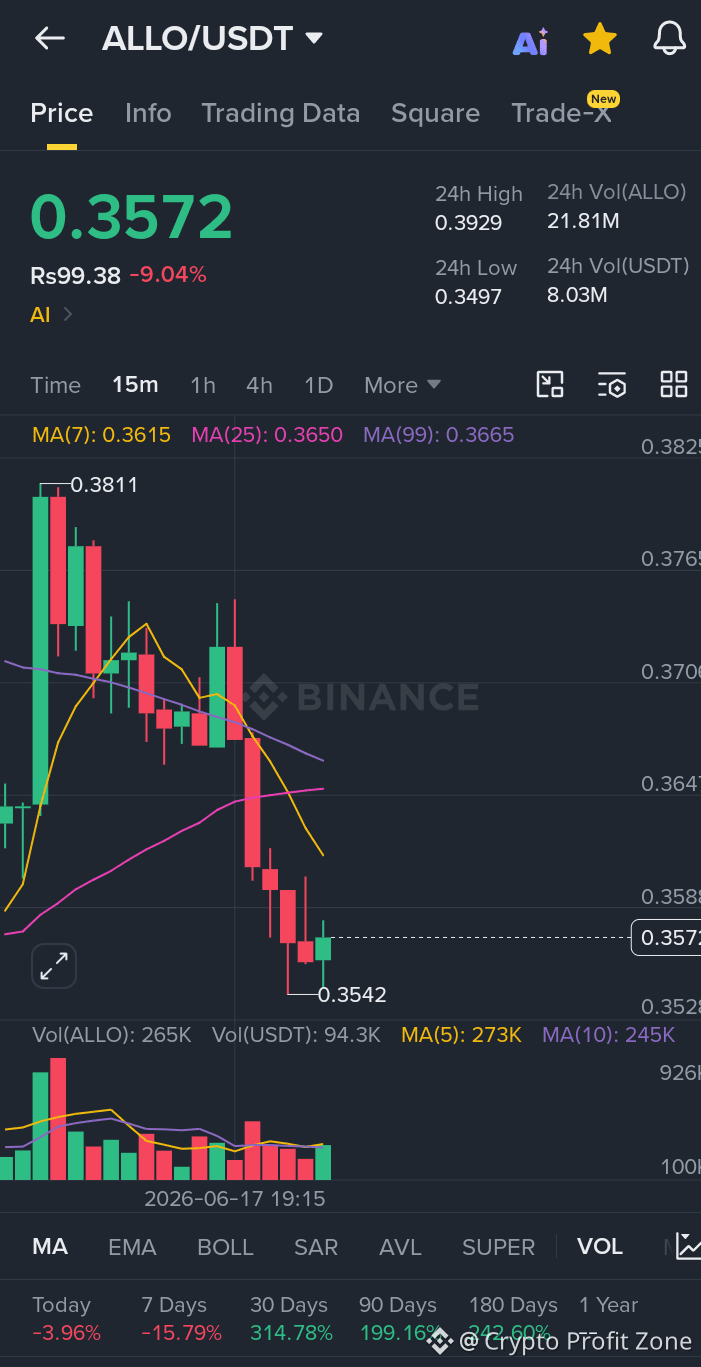
Task: Tap the MA(99) indicator value label
Action: tap(438, 435)
